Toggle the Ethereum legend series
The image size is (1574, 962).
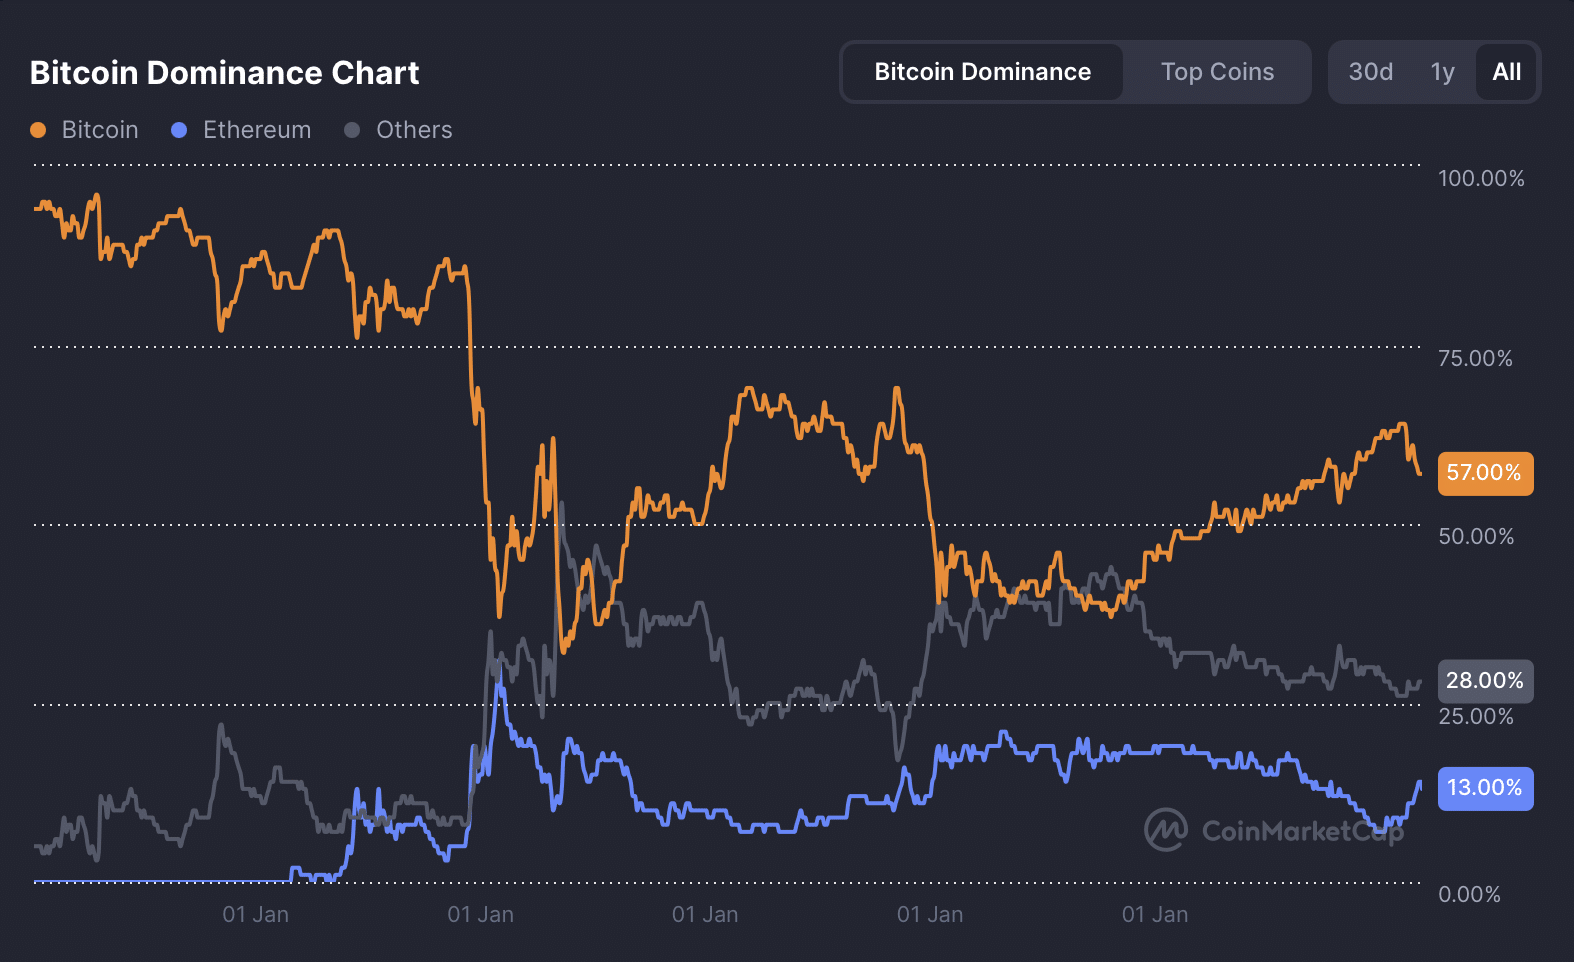[256, 130]
